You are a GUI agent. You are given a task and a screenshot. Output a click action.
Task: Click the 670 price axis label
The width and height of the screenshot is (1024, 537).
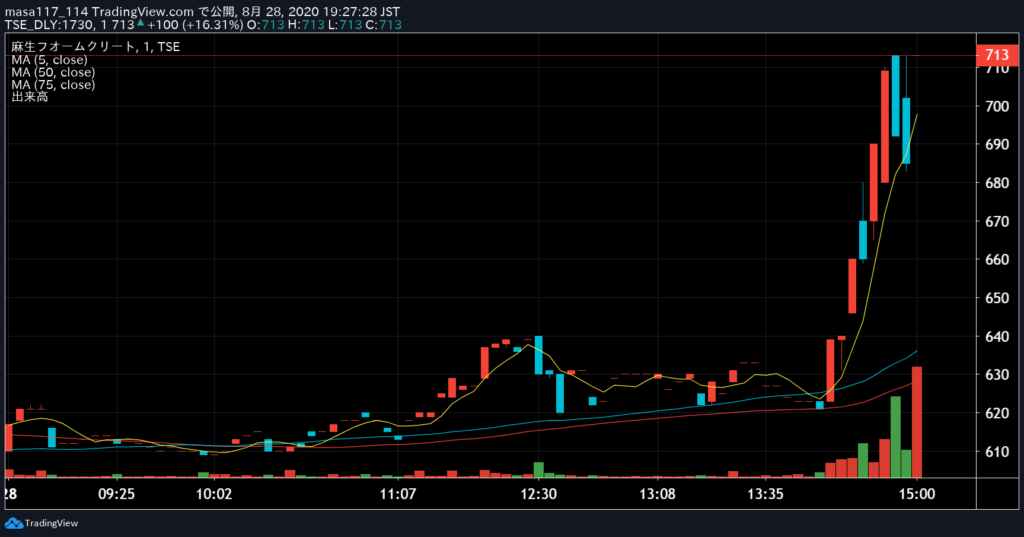click(x=997, y=221)
